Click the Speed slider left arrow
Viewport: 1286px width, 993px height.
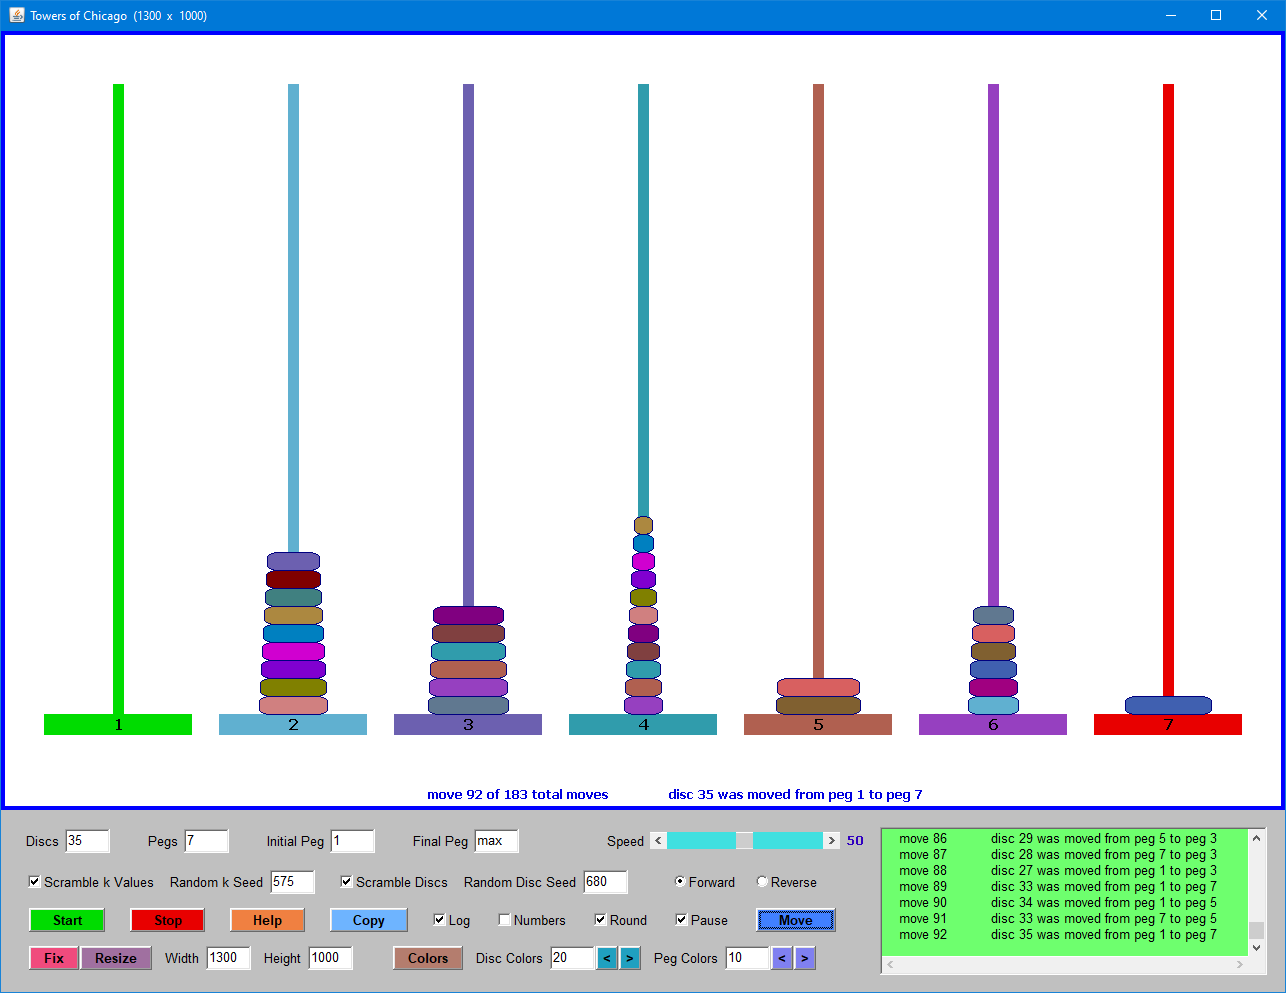pyautogui.click(x=658, y=841)
